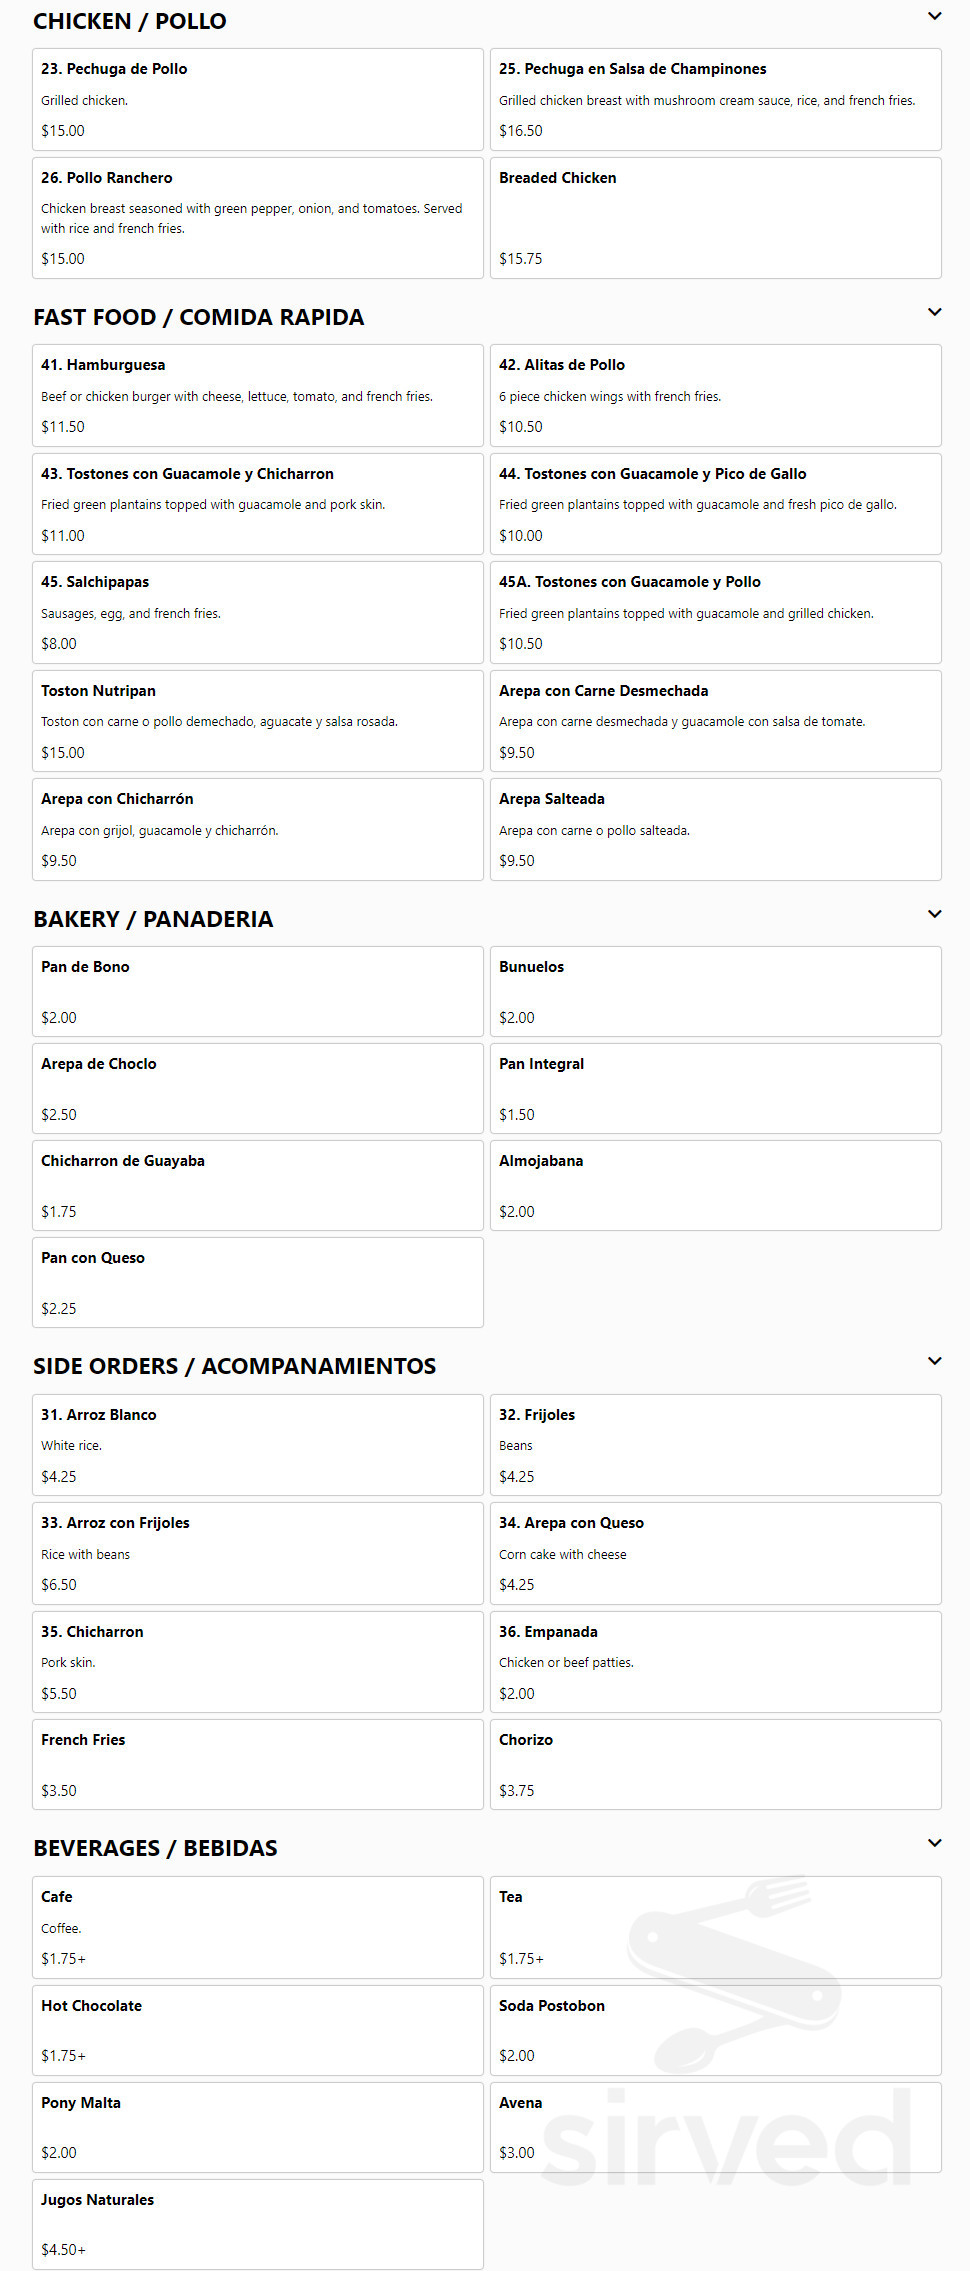Viewport: 970px width, 2271px height.
Task: Click the 45. Salchipapas item
Action: coord(258,613)
